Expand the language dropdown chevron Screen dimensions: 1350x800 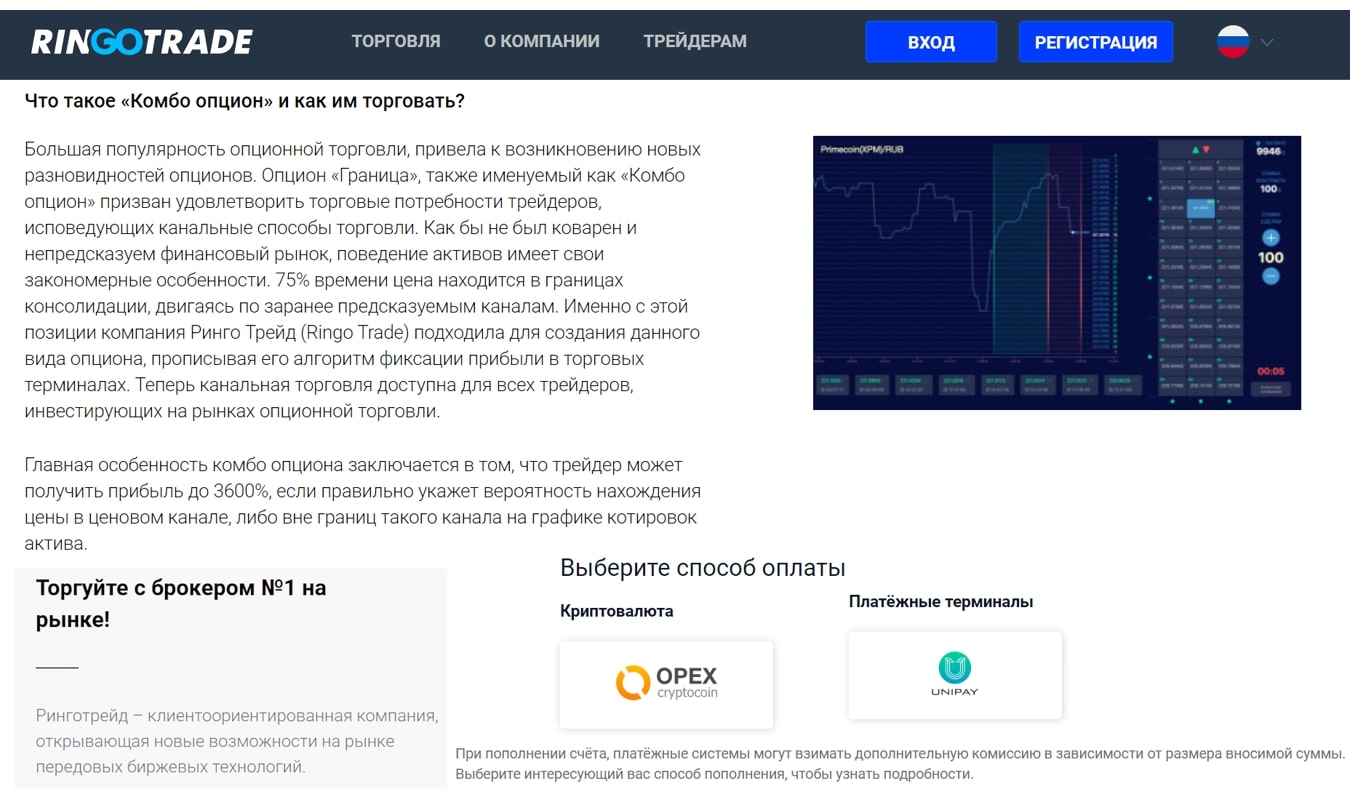(x=1267, y=42)
